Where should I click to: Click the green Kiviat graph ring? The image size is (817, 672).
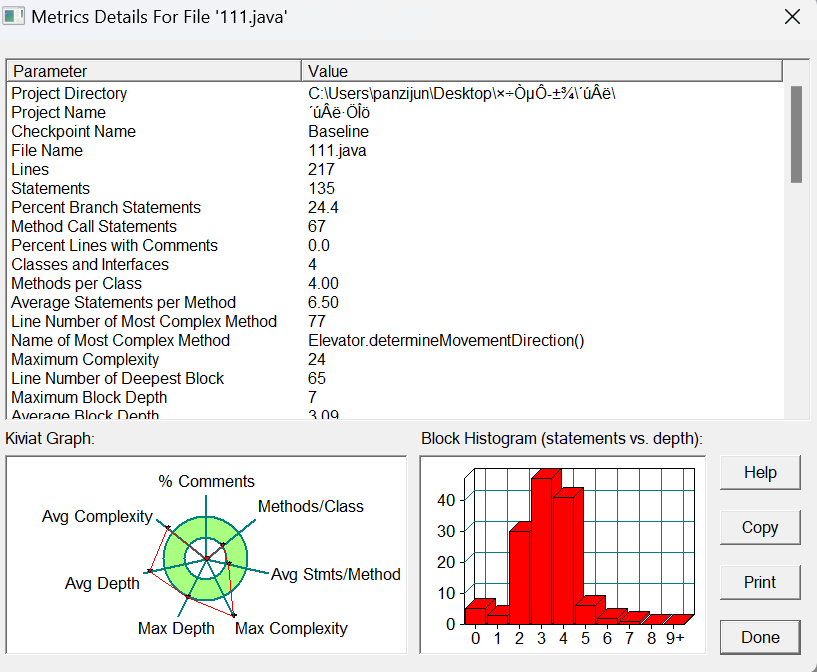tap(174, 558)
